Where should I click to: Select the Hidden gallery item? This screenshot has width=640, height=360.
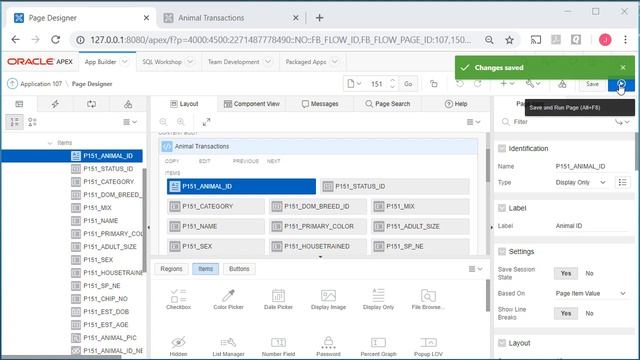[178, 347]
